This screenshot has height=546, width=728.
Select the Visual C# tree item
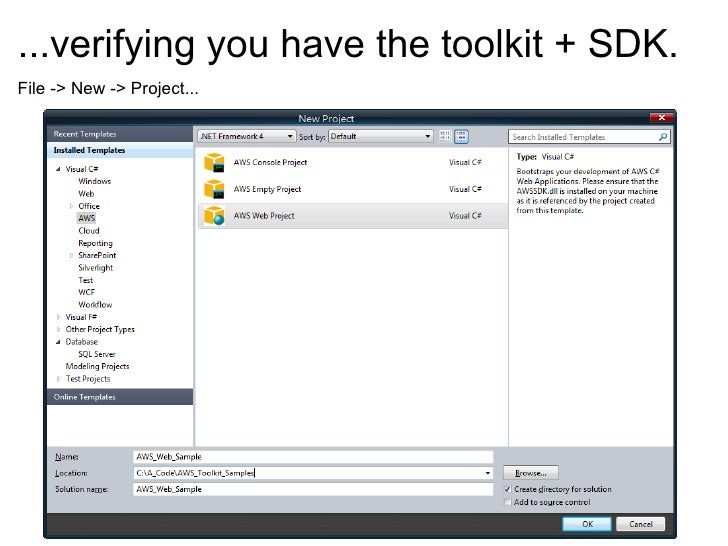[x=82, y=169]
